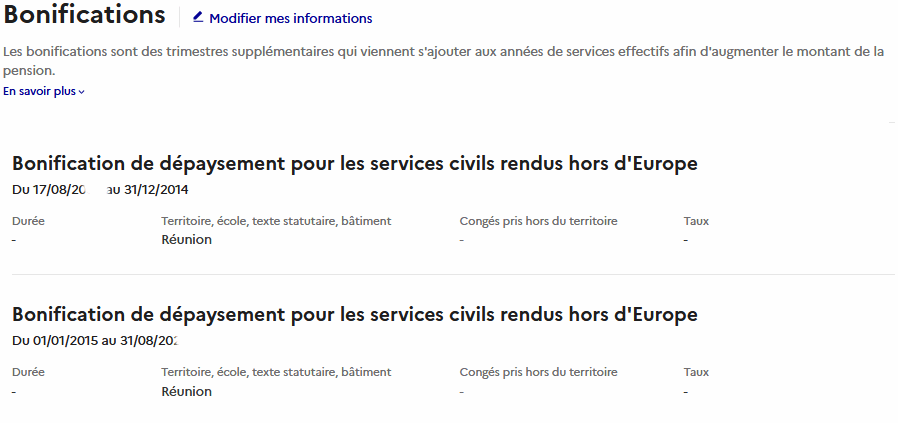Click the Durée label in first entry
The height and width of the screenshot is (423, 898).
[28, 221]
